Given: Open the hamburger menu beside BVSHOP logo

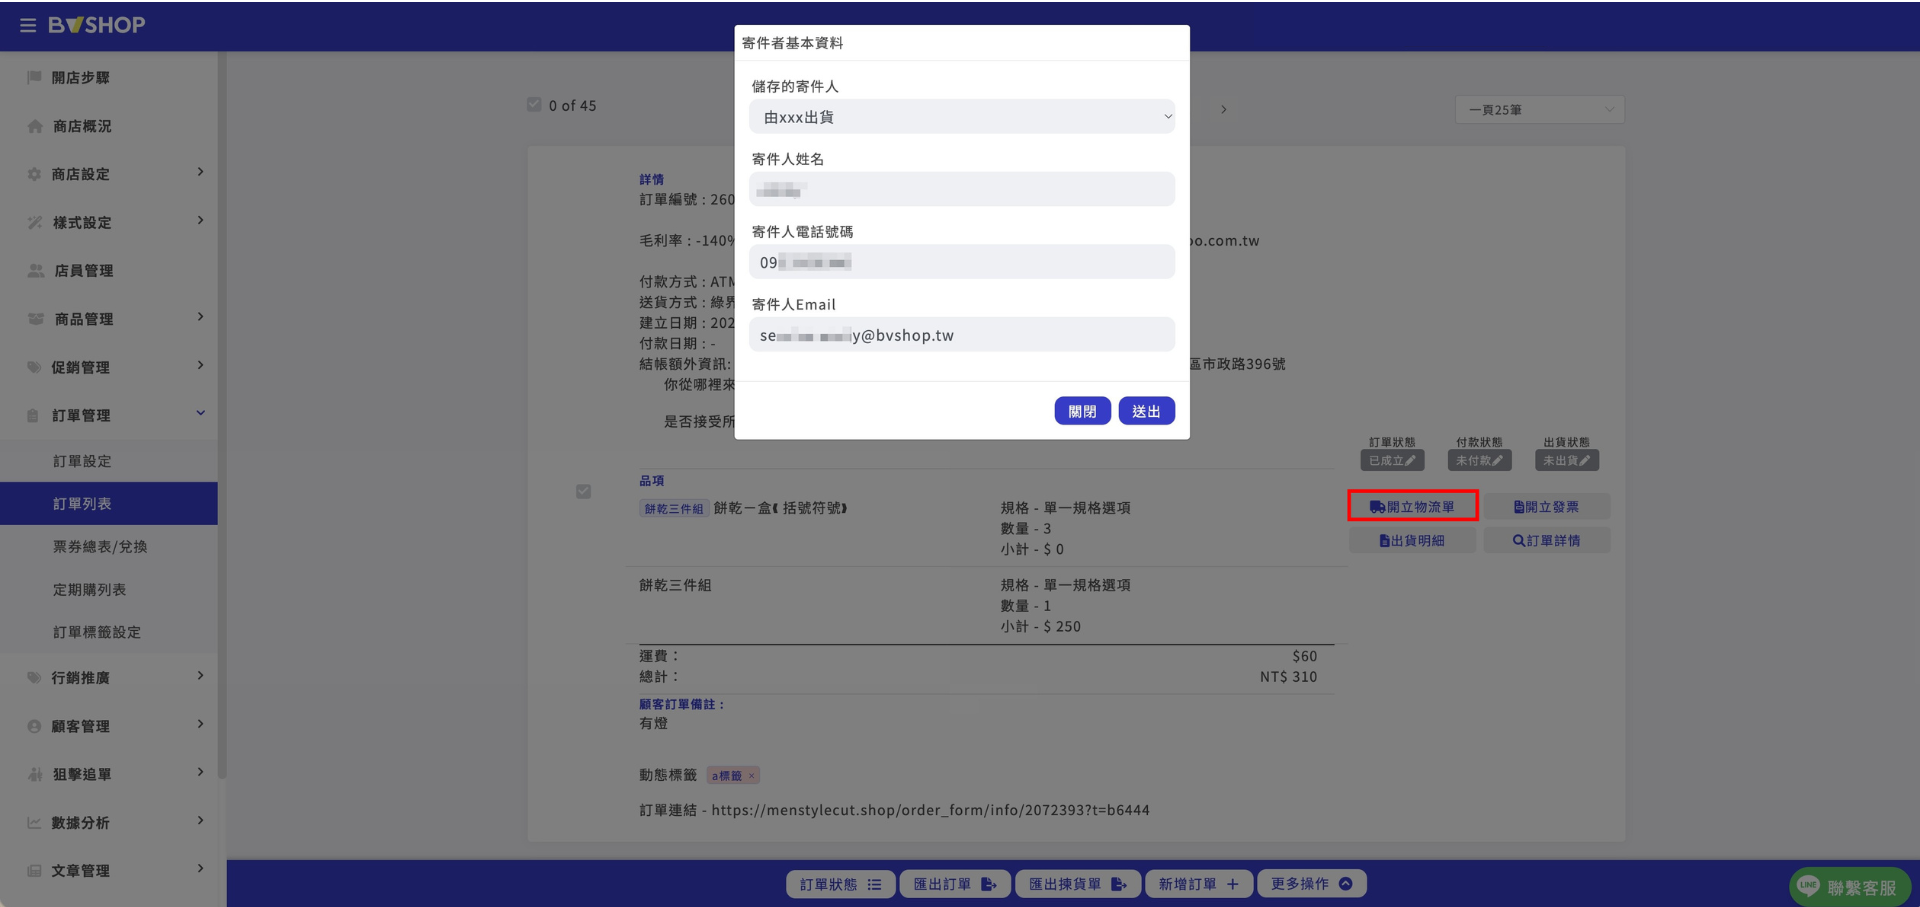Looking at the screenshot, I should click(x=28, y=25).
